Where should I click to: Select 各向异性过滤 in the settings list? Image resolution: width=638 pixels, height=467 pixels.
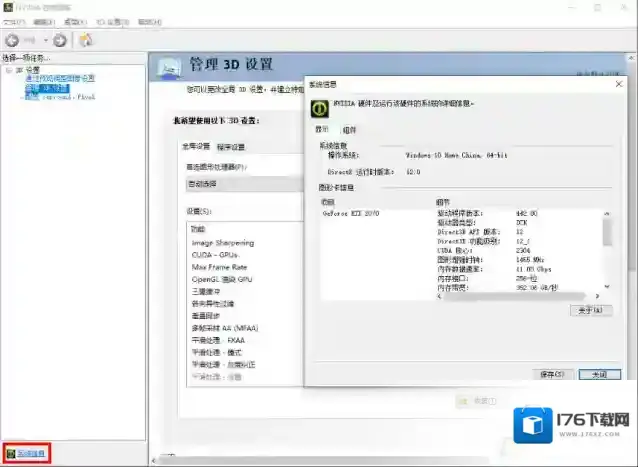(x=212, y=304)
